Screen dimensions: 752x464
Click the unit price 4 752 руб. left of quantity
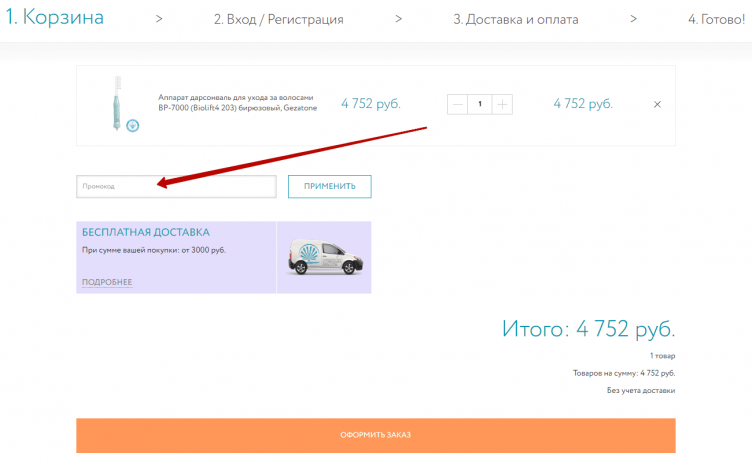(371, 104)
